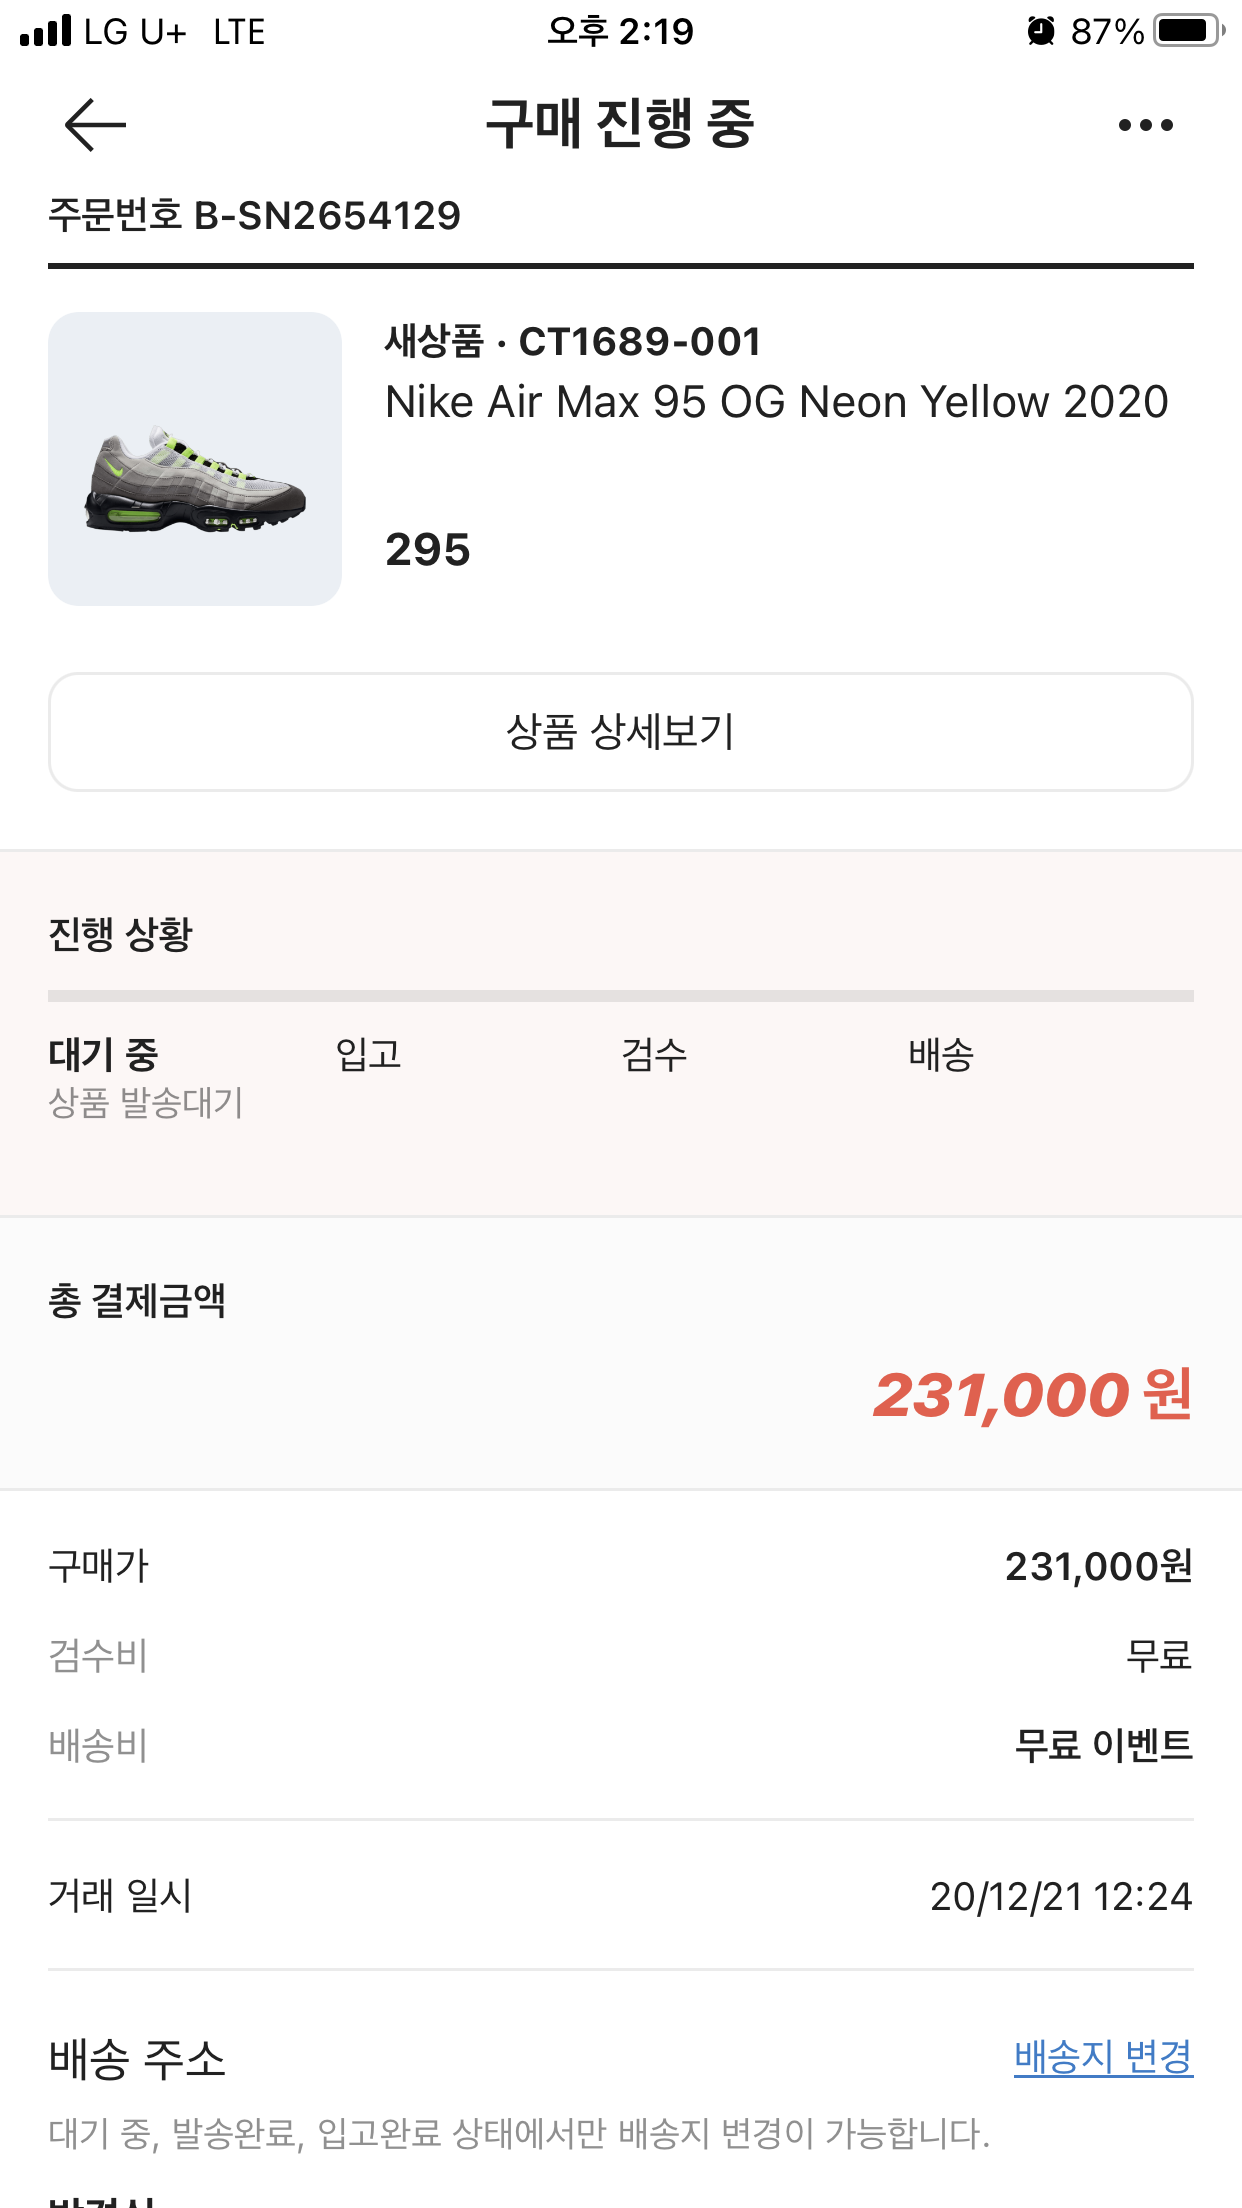Tap the product name Nike Air Max 95
This screenshot has width=1242, height=2208.
point(777,402)
